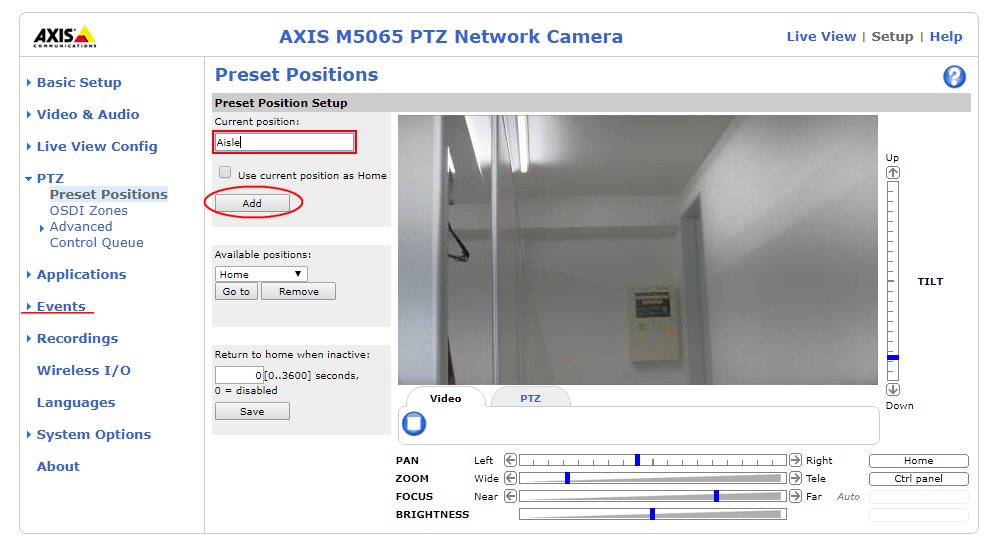This screenshot has width=997, height=541.
Task: Click the Go to button
Action: (236, 291)
